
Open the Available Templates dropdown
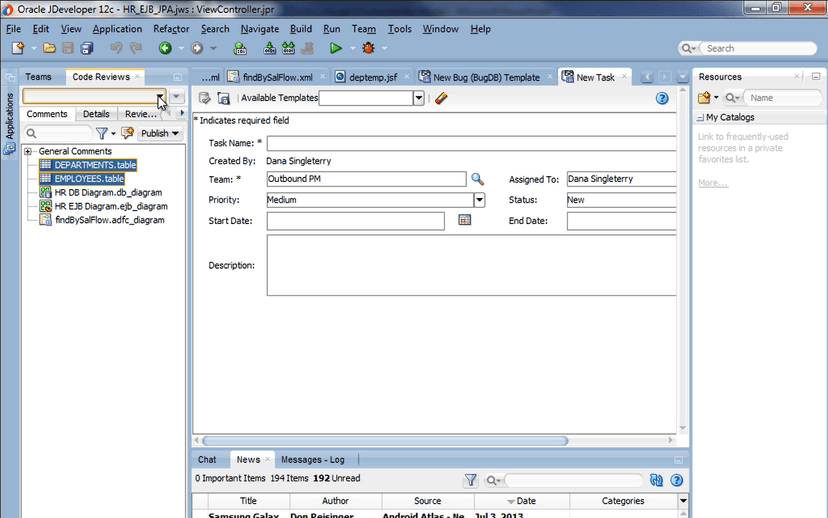coord(418,98)
